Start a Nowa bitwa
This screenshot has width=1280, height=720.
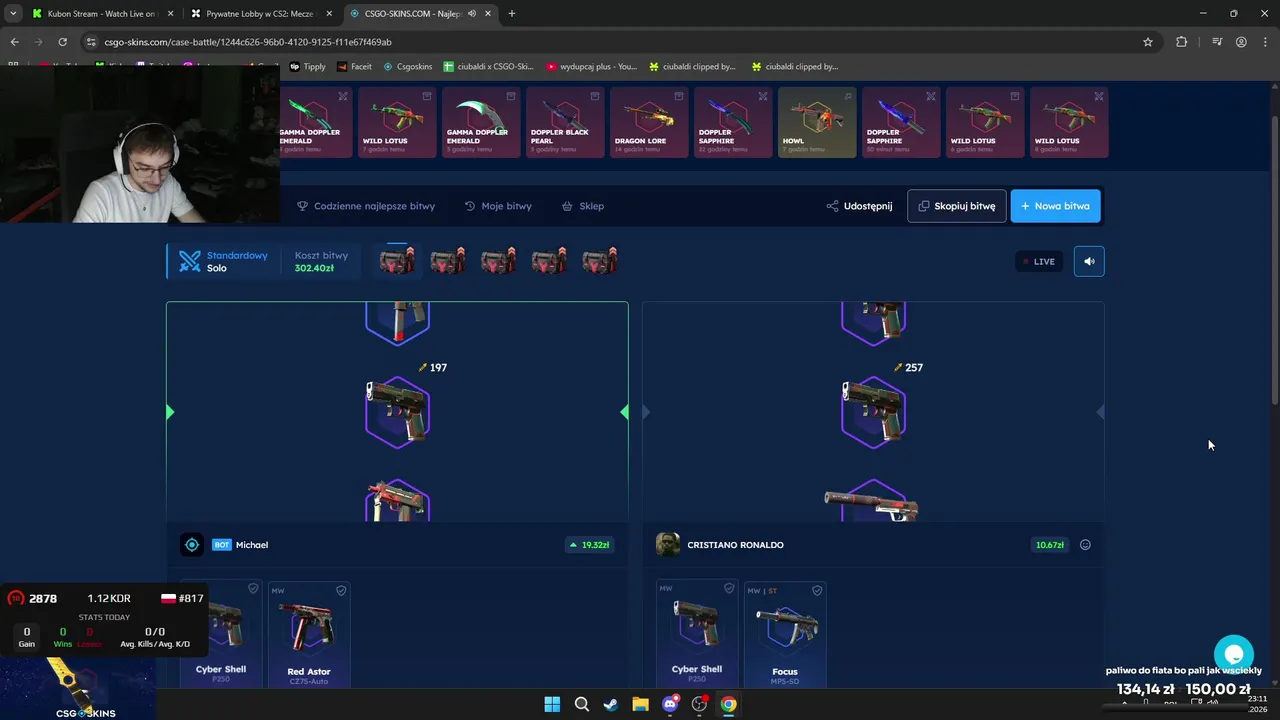[1055, 206]
